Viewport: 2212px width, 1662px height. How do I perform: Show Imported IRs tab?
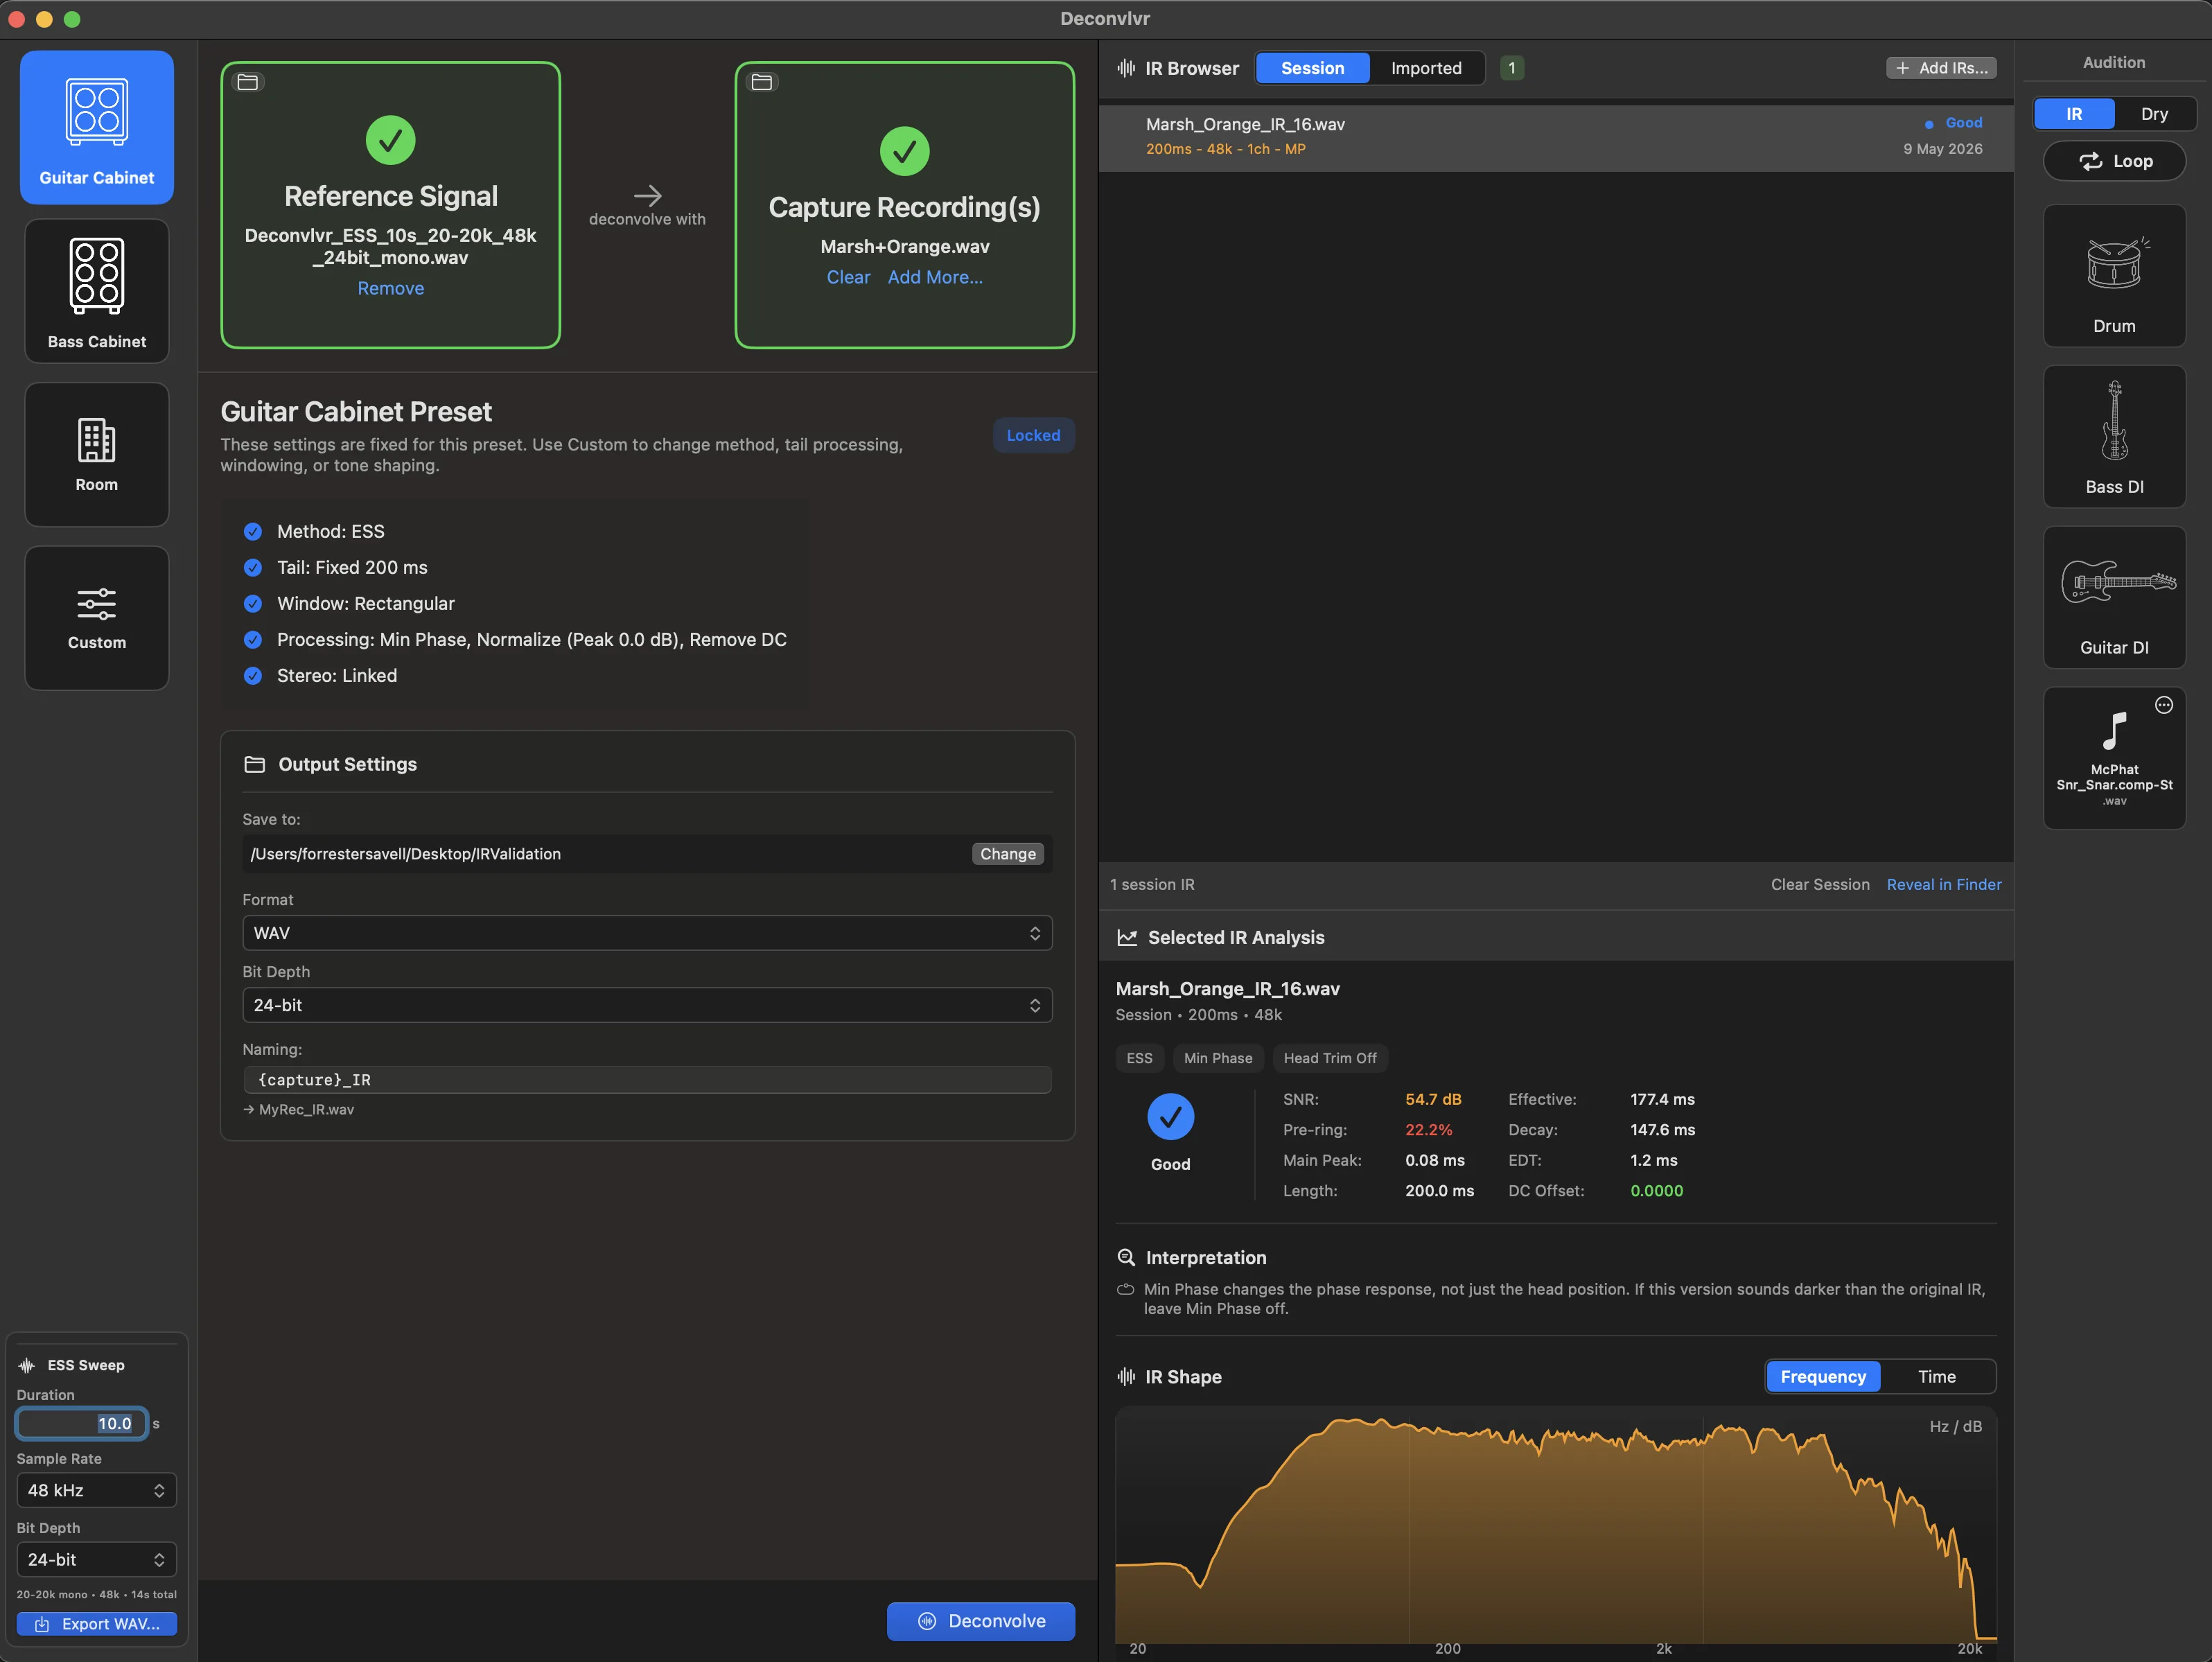(x=1426, y=68)
